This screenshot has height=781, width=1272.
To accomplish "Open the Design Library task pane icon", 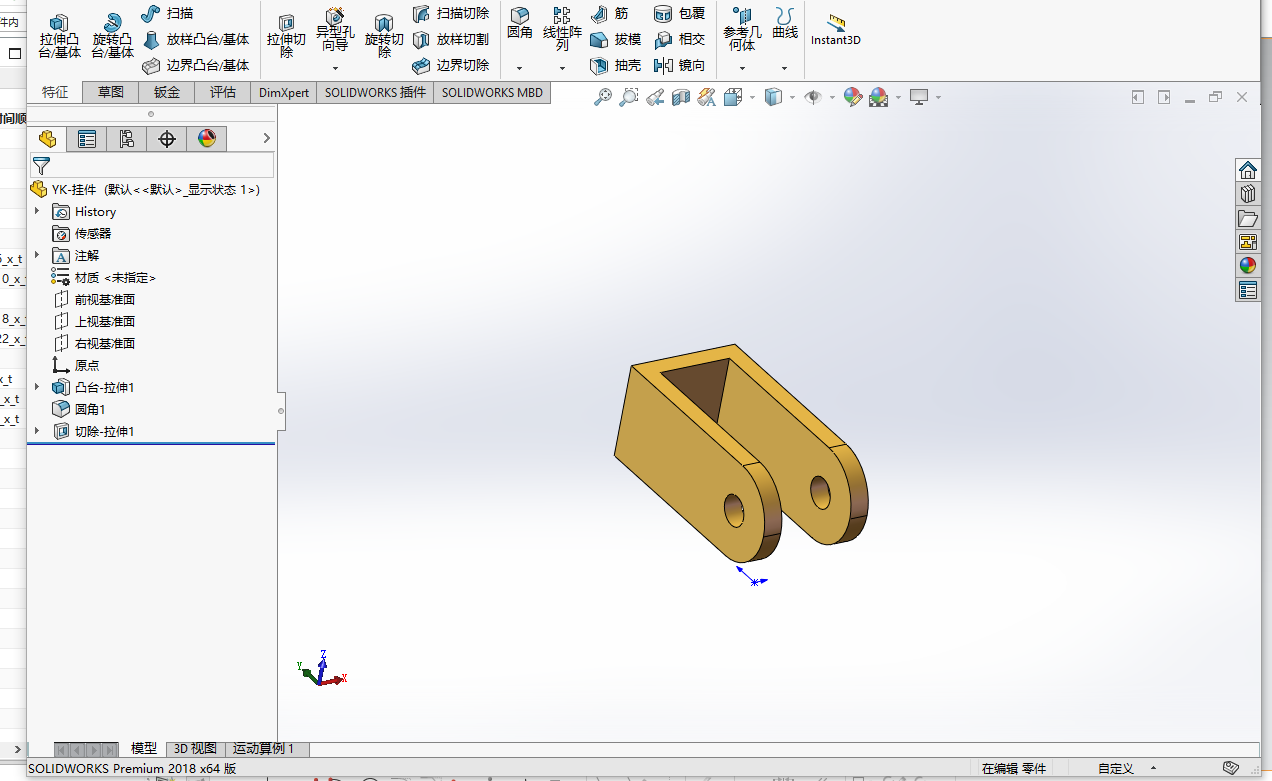I will pos(1247,193).
